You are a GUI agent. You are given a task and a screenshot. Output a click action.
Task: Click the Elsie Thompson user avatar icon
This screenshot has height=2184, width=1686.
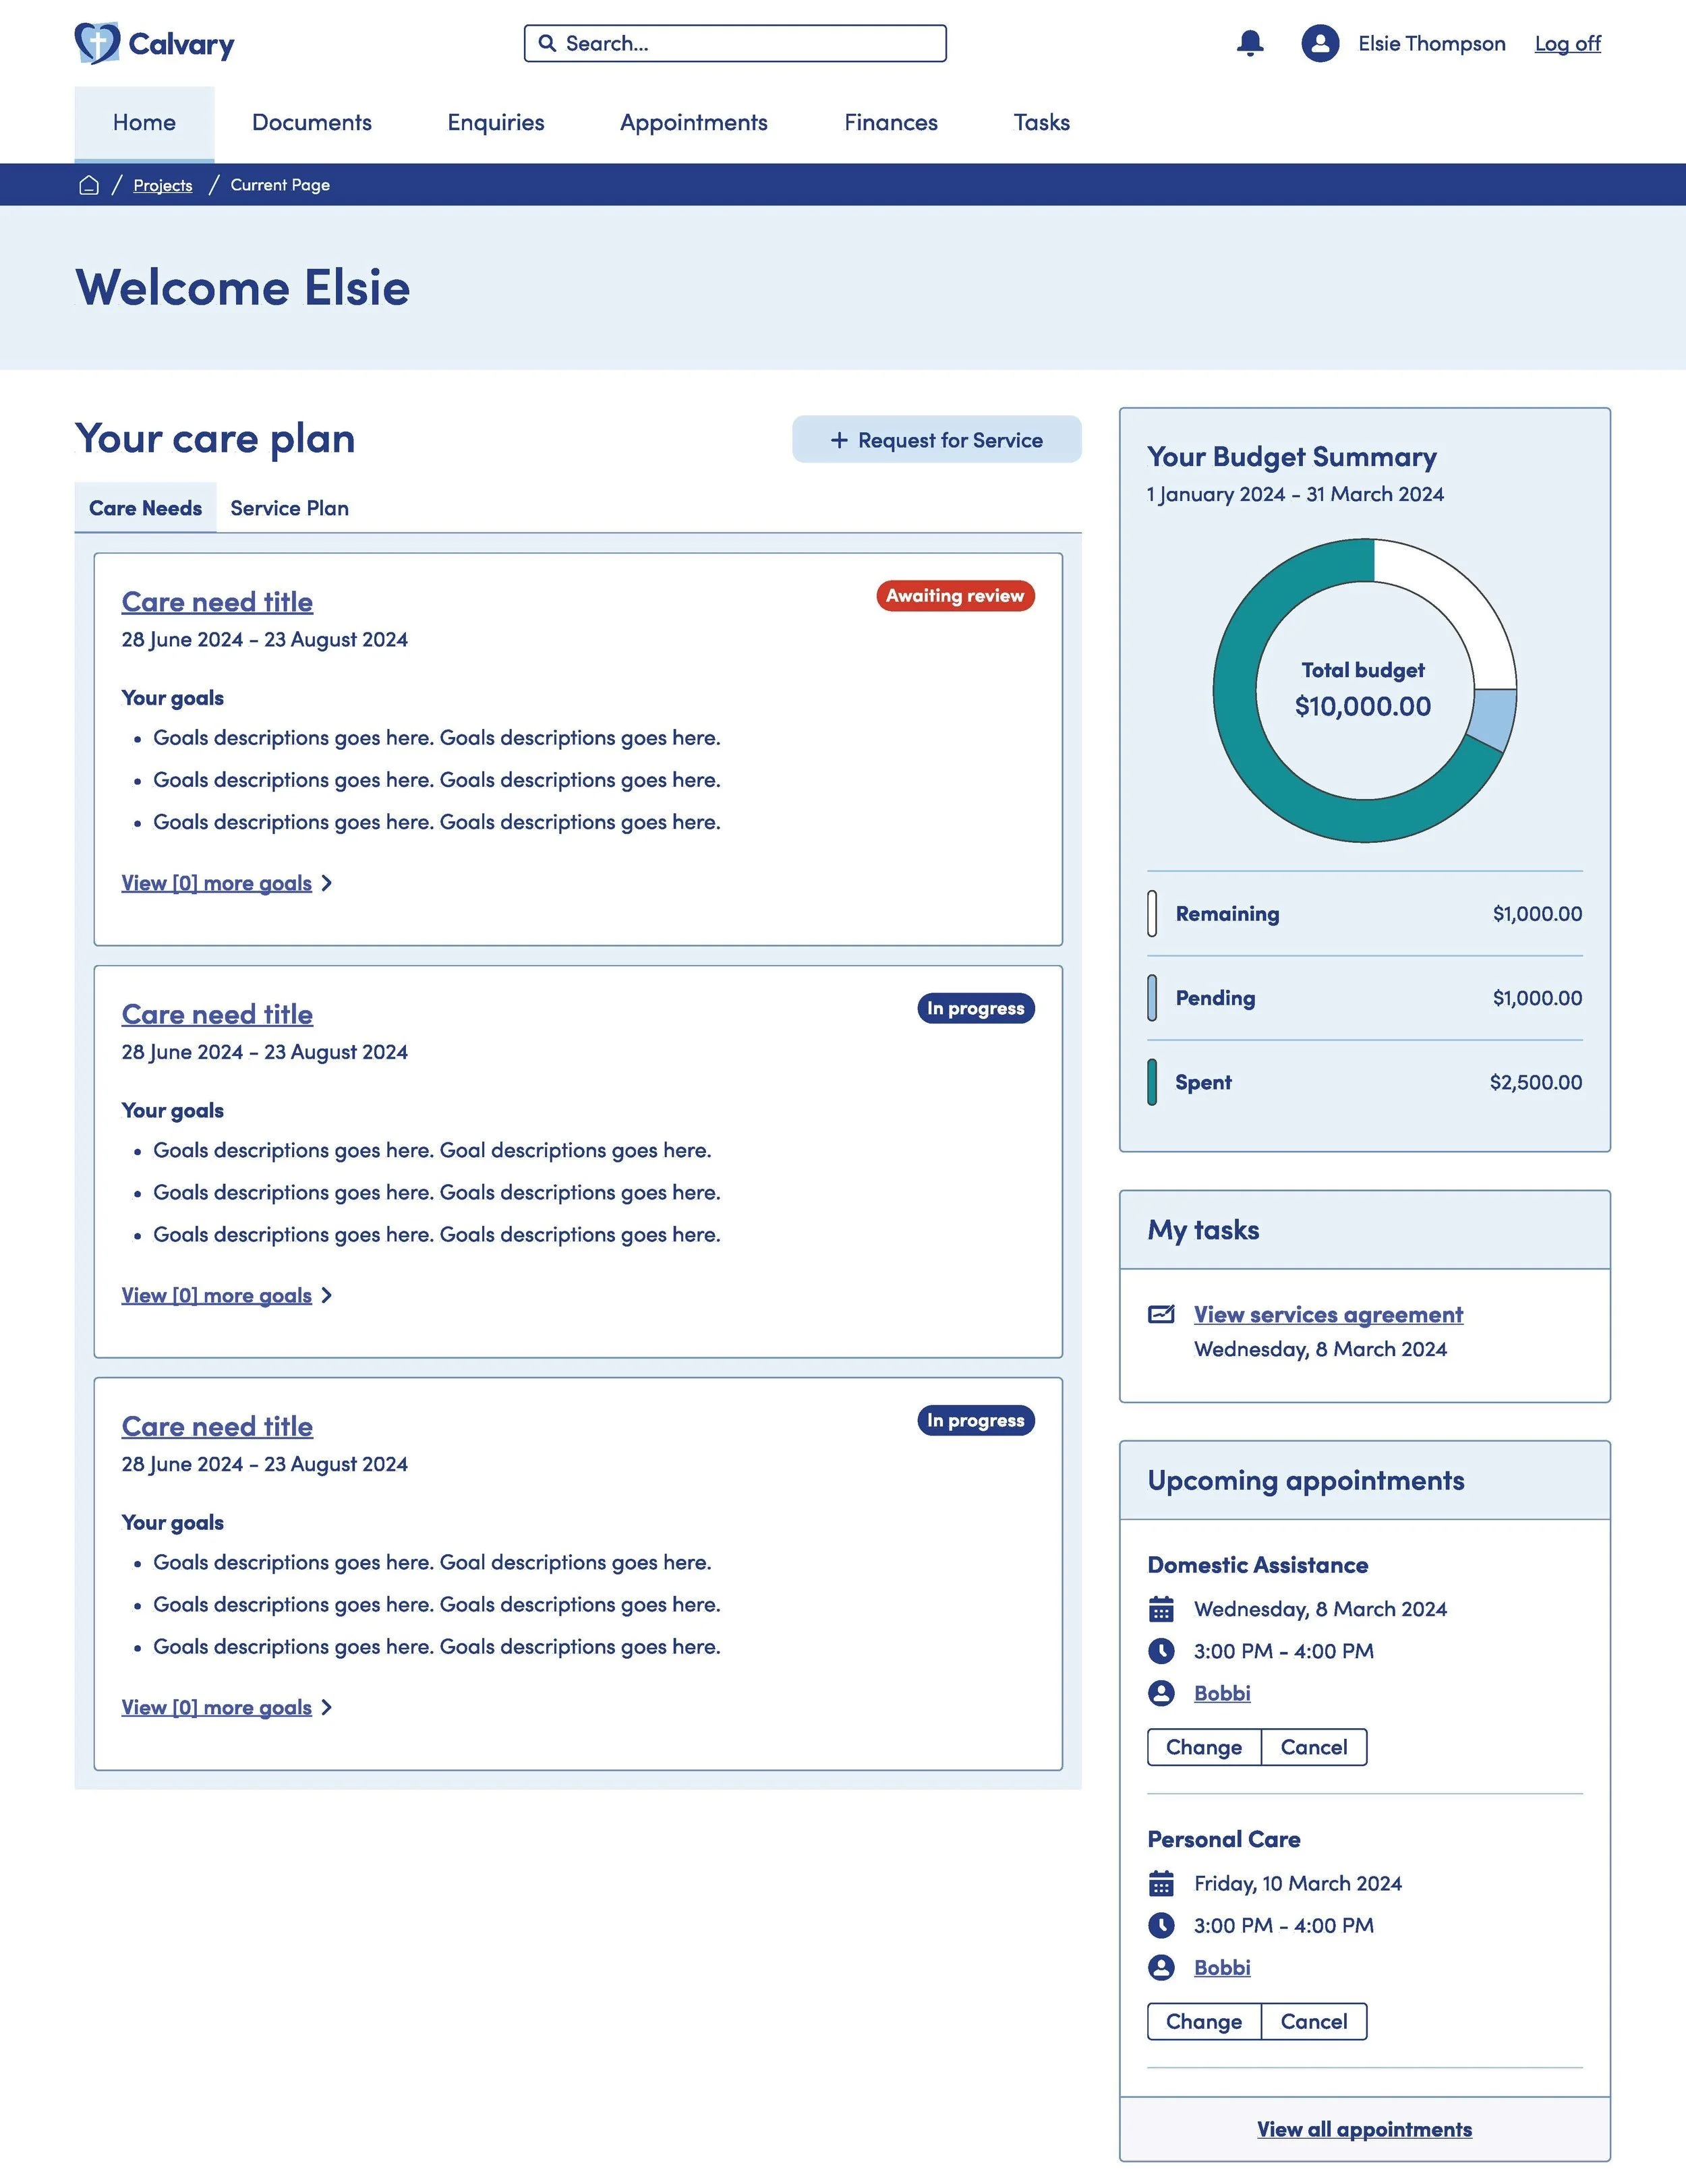click(1320, 43)
